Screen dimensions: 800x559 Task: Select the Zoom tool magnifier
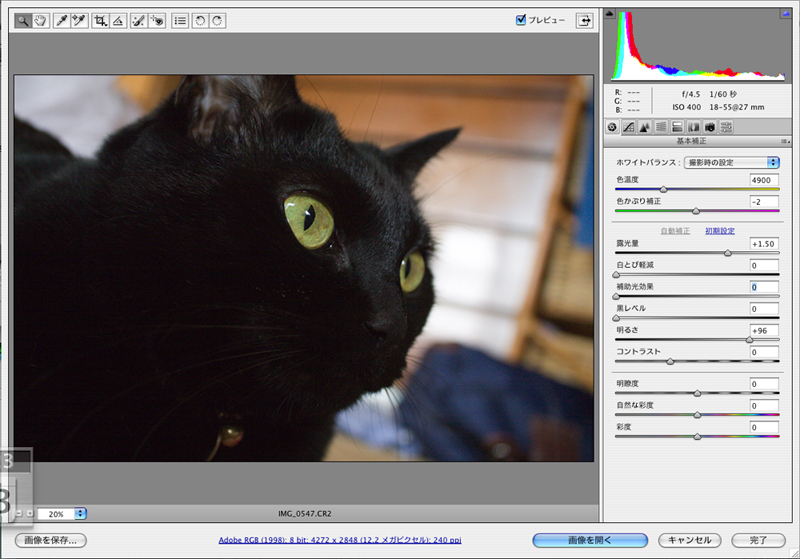pyautogui.click(x=23, y=21)
